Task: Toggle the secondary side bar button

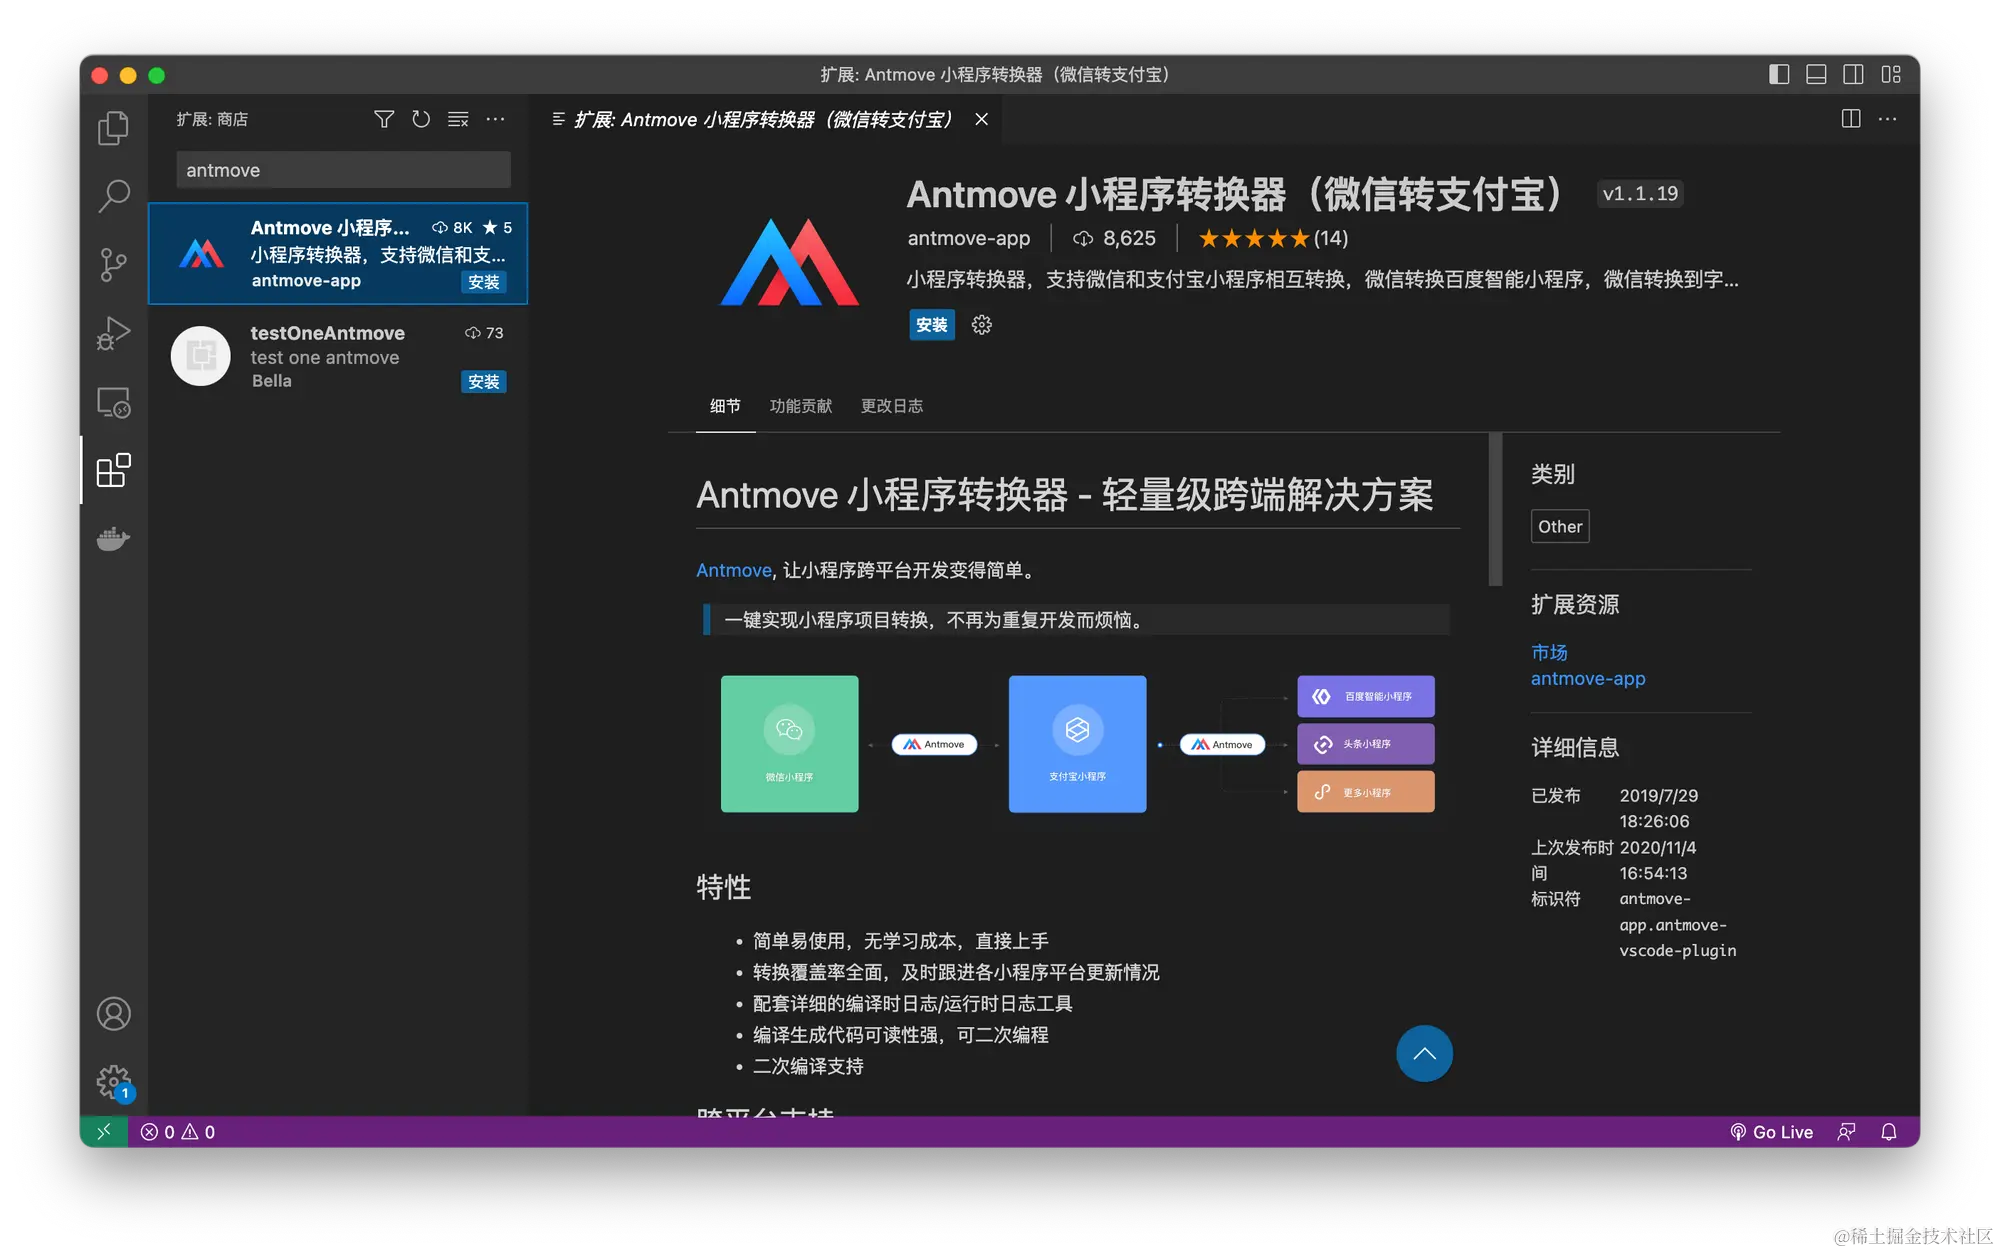Action: 1853,74
